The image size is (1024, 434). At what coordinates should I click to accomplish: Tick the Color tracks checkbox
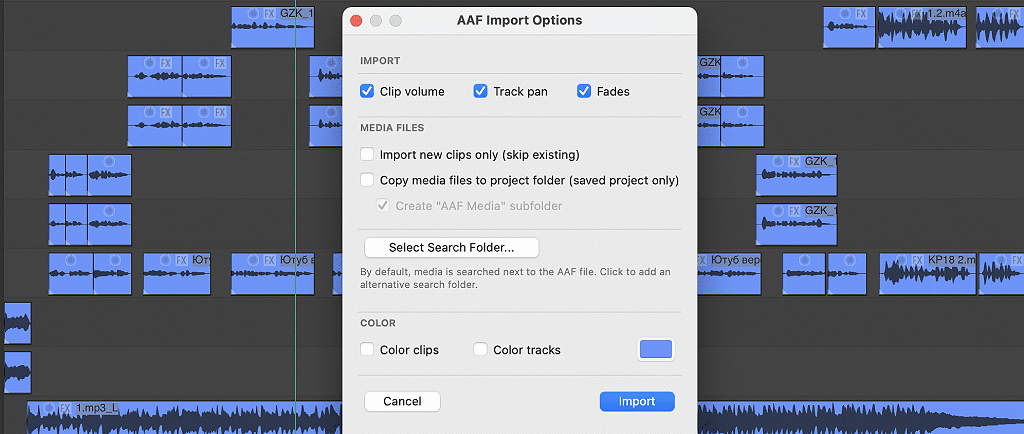[x=480, y=350]
